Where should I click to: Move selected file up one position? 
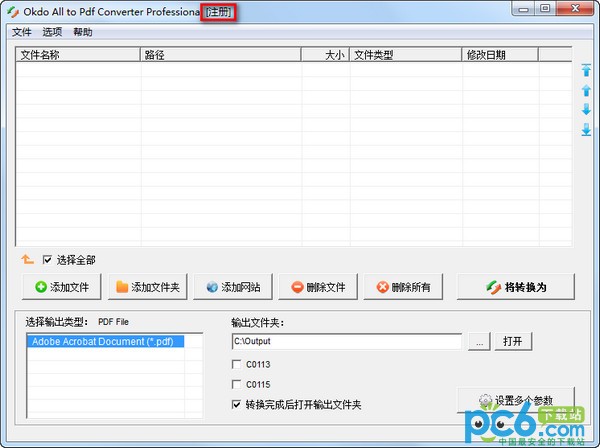(x=586, y=91)
